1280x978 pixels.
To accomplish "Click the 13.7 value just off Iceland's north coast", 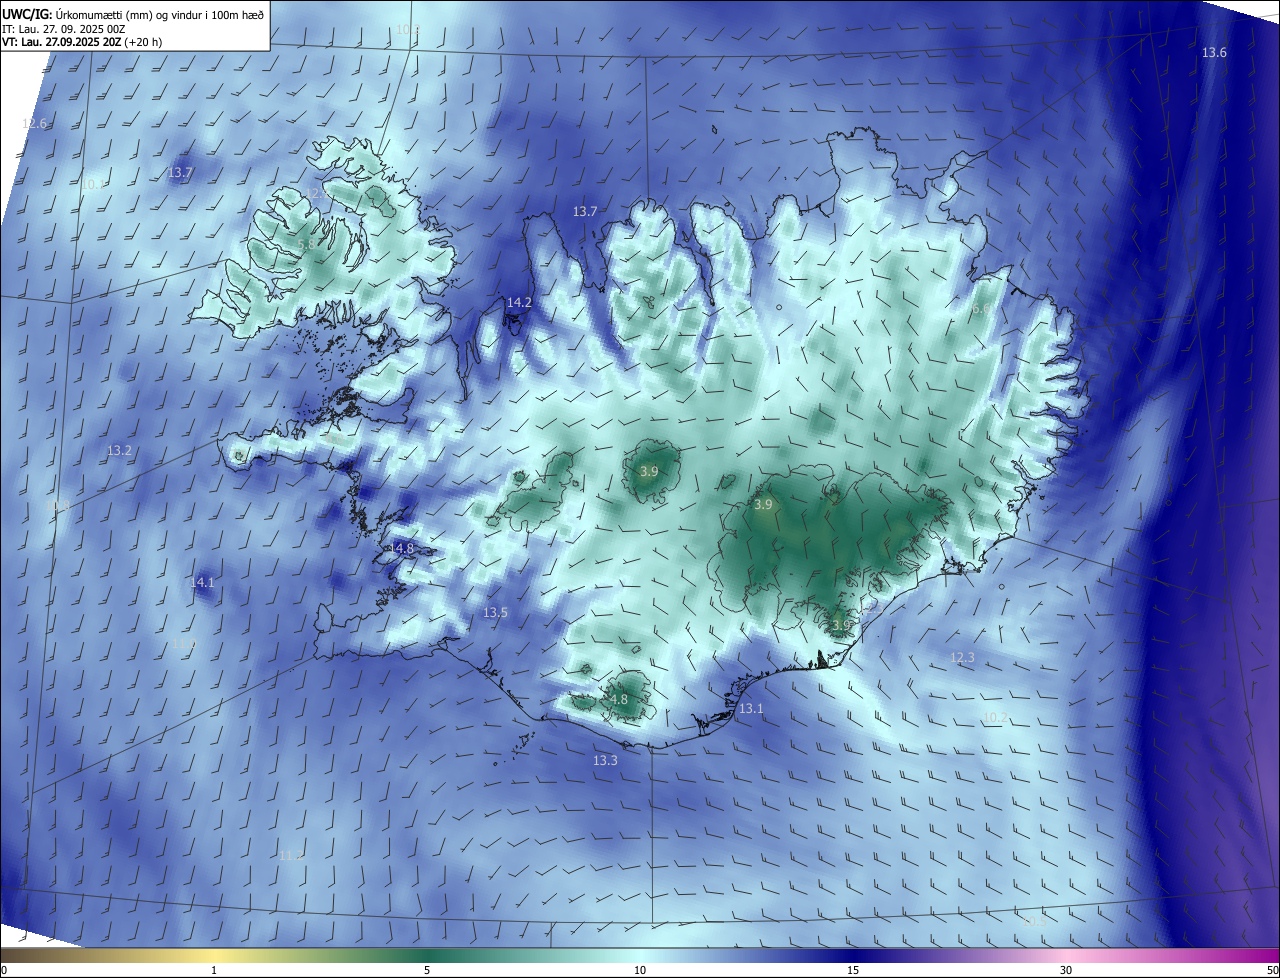I will [x=585, y=212].
